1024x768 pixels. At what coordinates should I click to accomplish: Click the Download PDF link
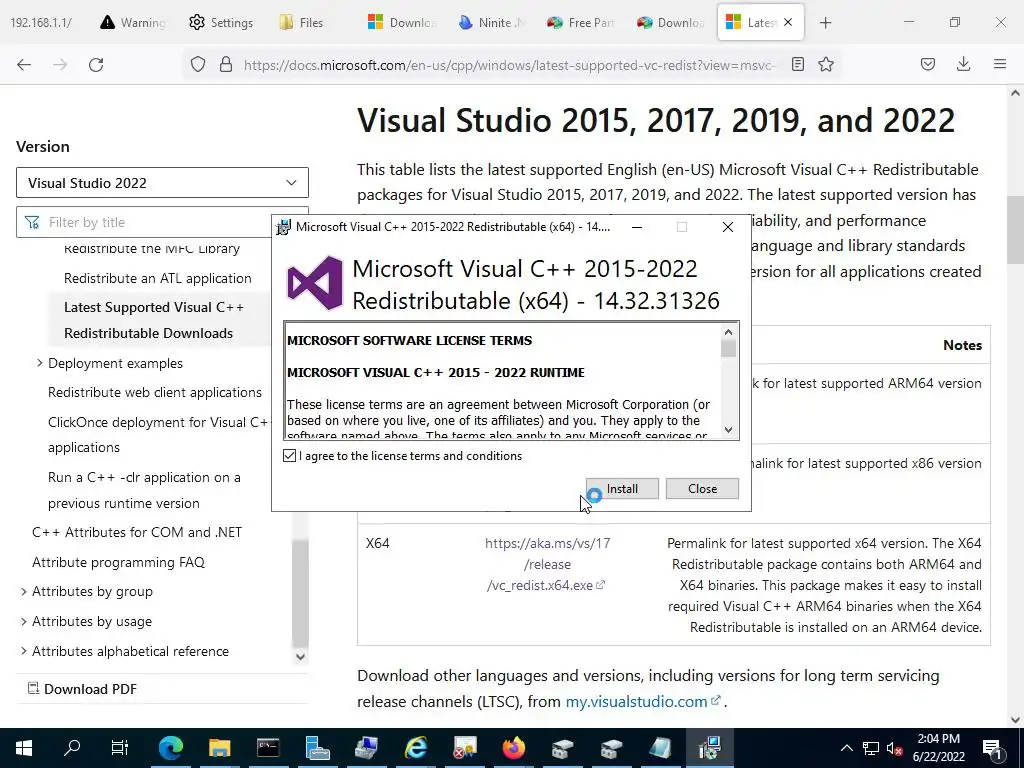[82, 689]
